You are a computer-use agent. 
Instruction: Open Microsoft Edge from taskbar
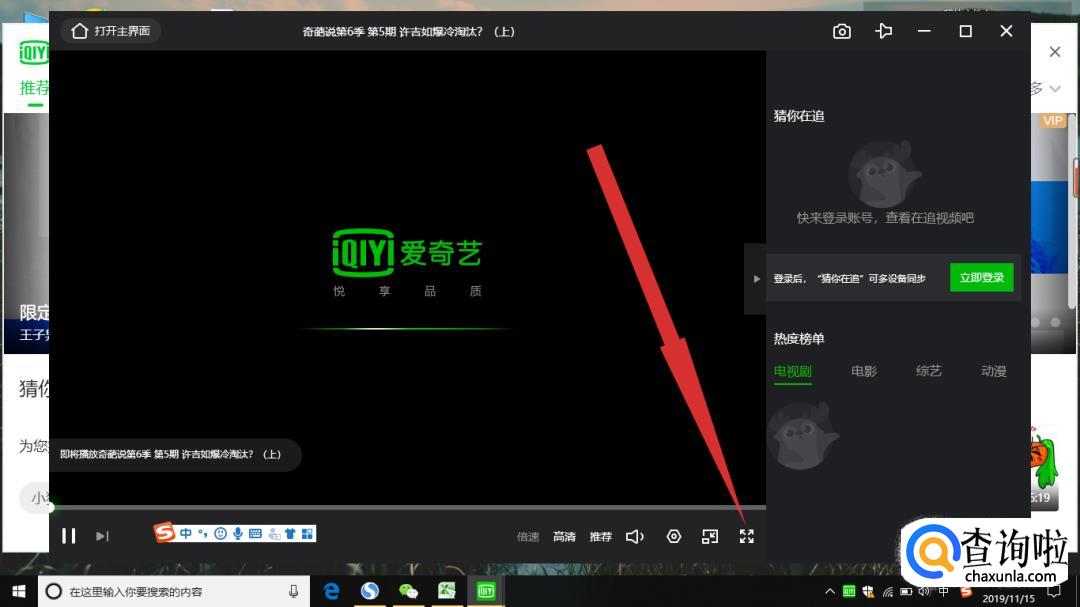[331, 591]
